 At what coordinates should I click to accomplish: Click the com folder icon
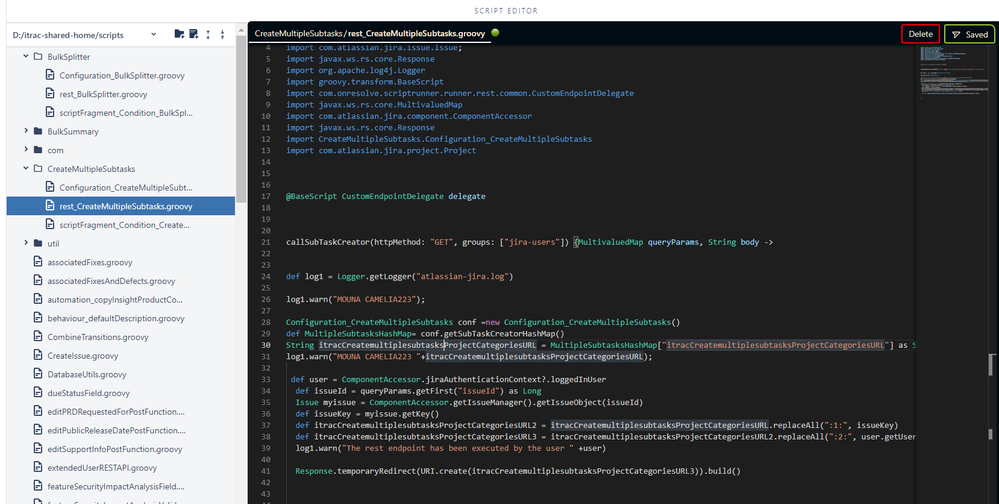click(x=38, y=150)
